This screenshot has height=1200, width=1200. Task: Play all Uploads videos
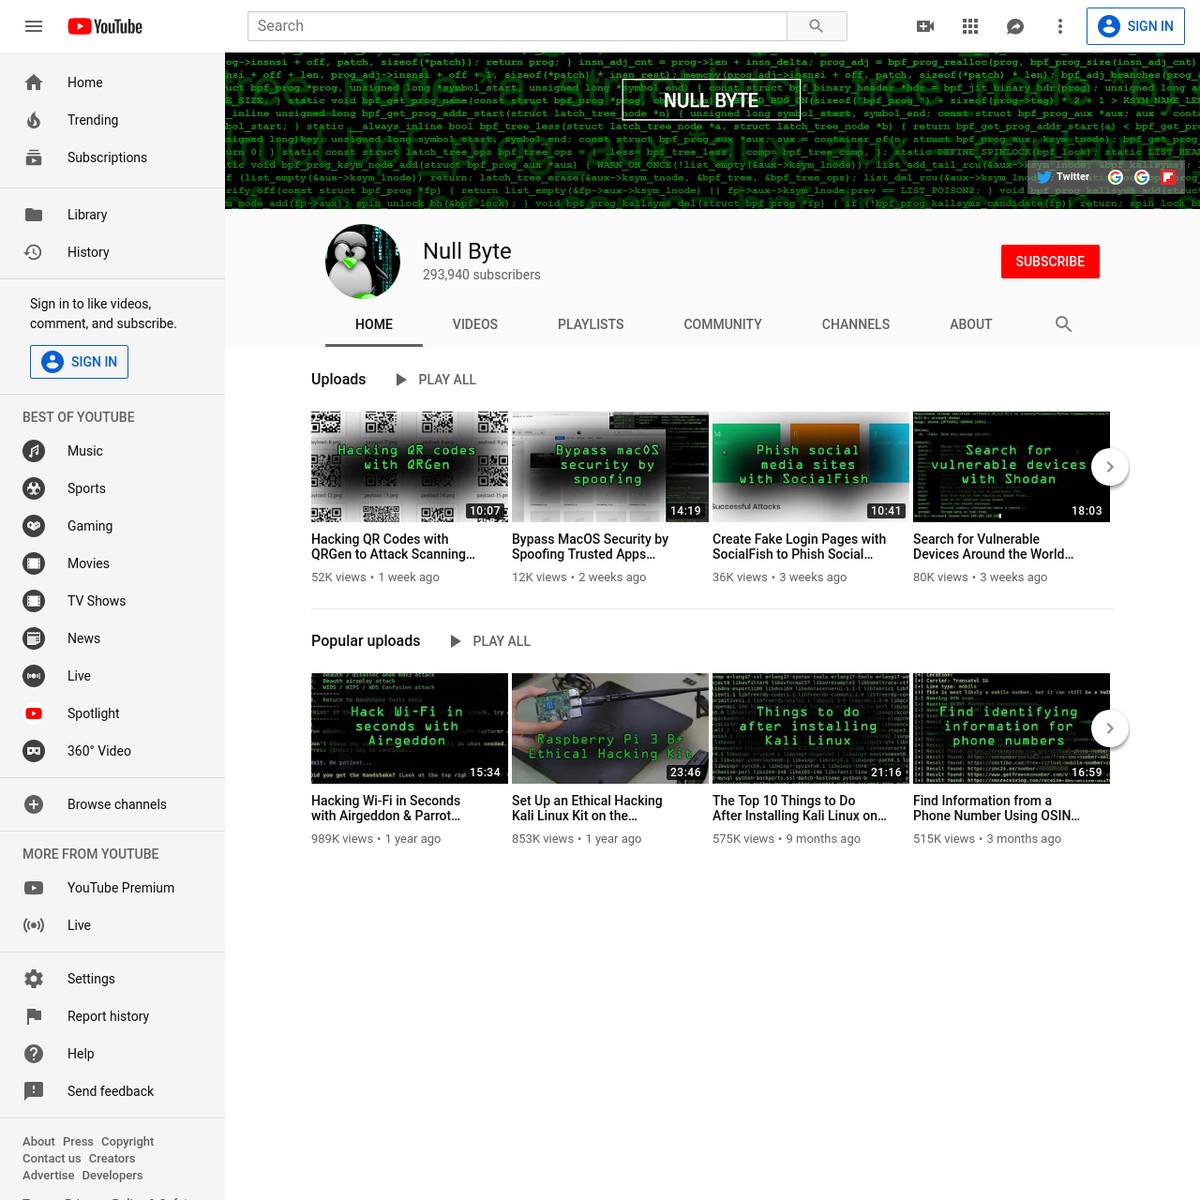436,380
